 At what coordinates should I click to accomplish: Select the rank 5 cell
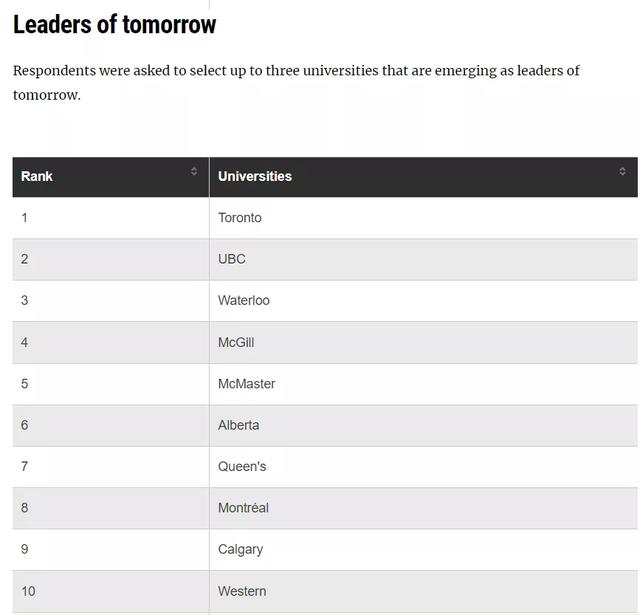click(x=25, y=384)
